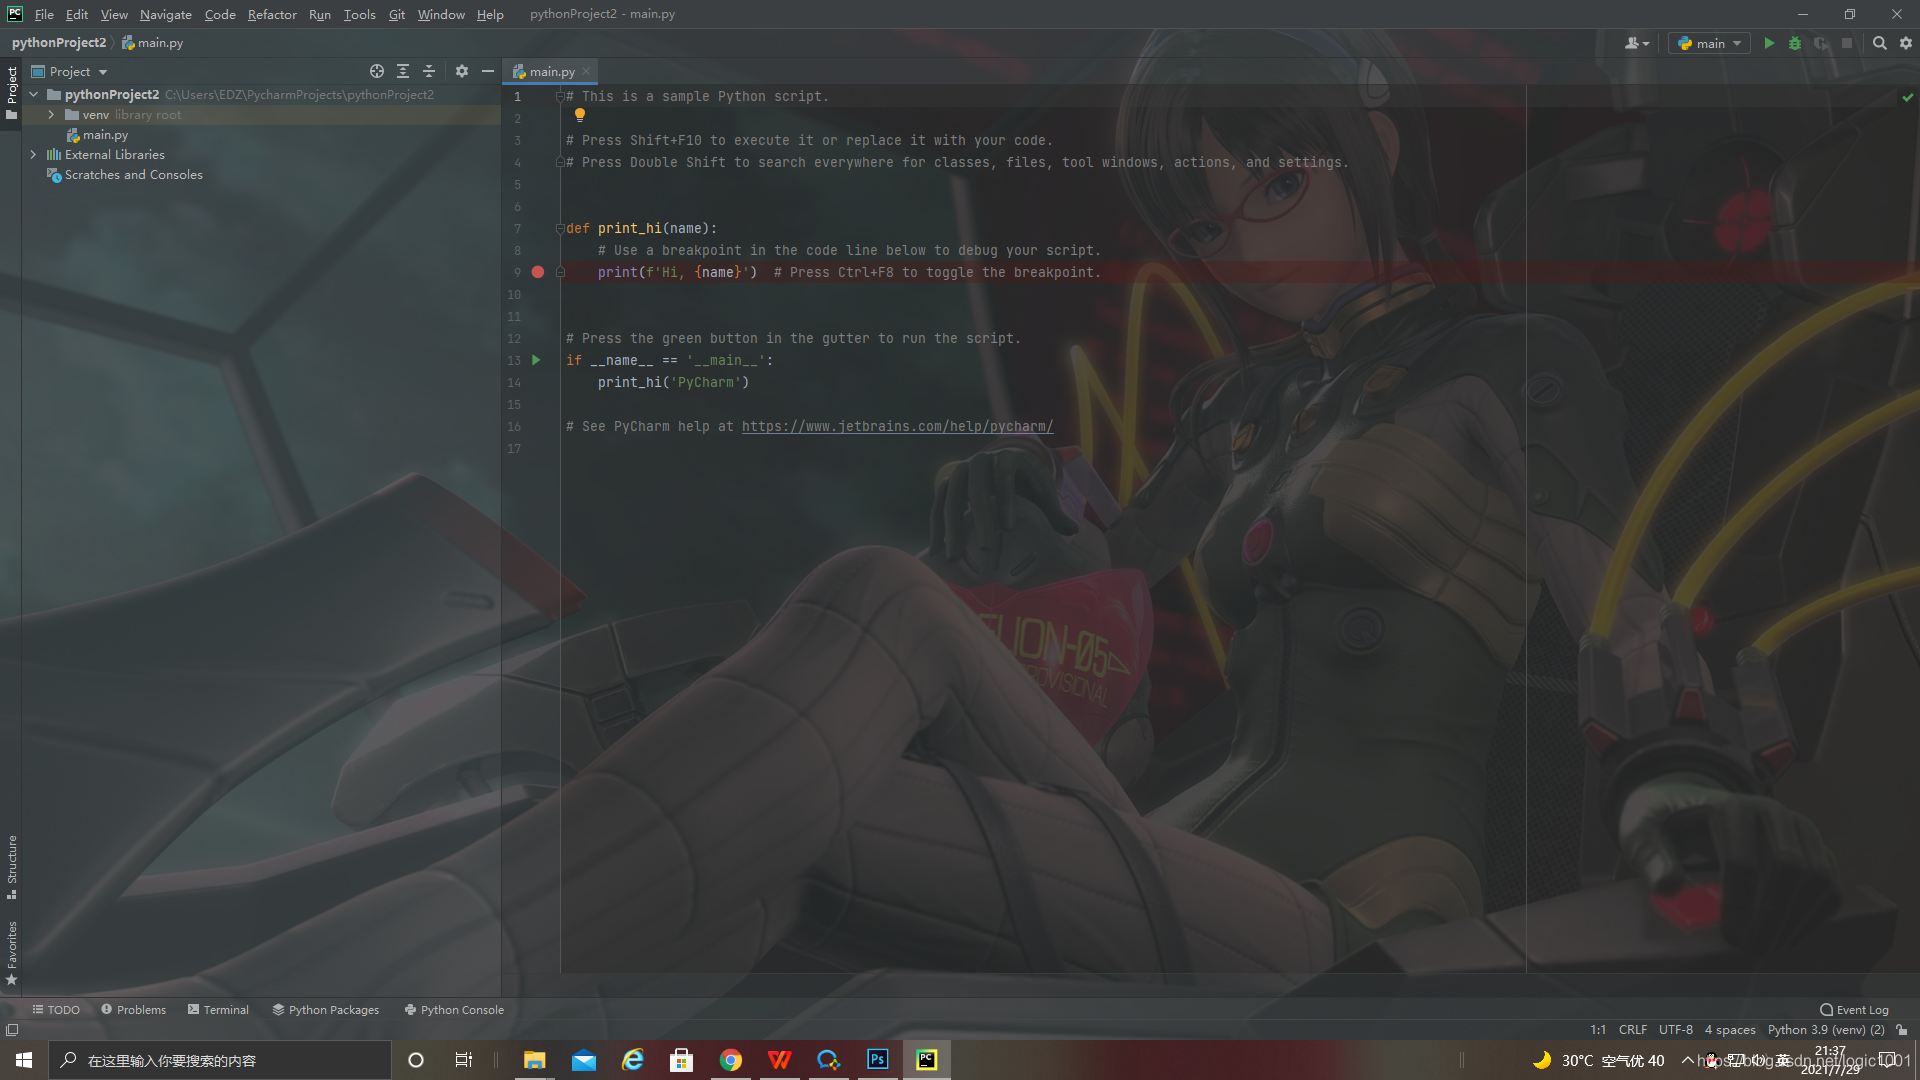Open the Problems tool window

133,1010
